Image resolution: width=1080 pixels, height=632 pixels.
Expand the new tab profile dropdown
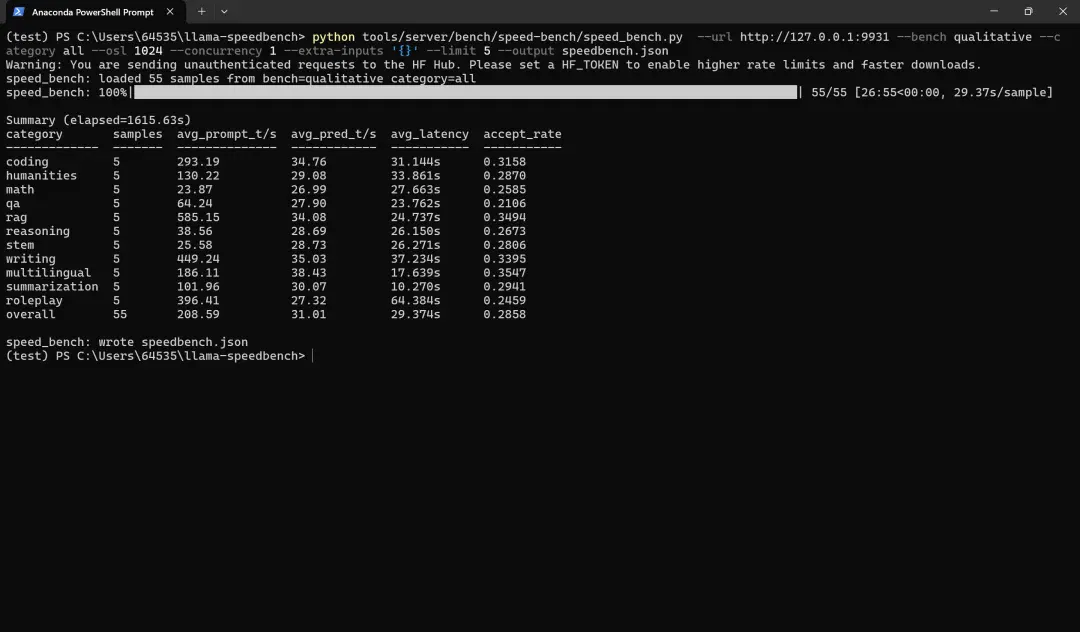(224, 12)
